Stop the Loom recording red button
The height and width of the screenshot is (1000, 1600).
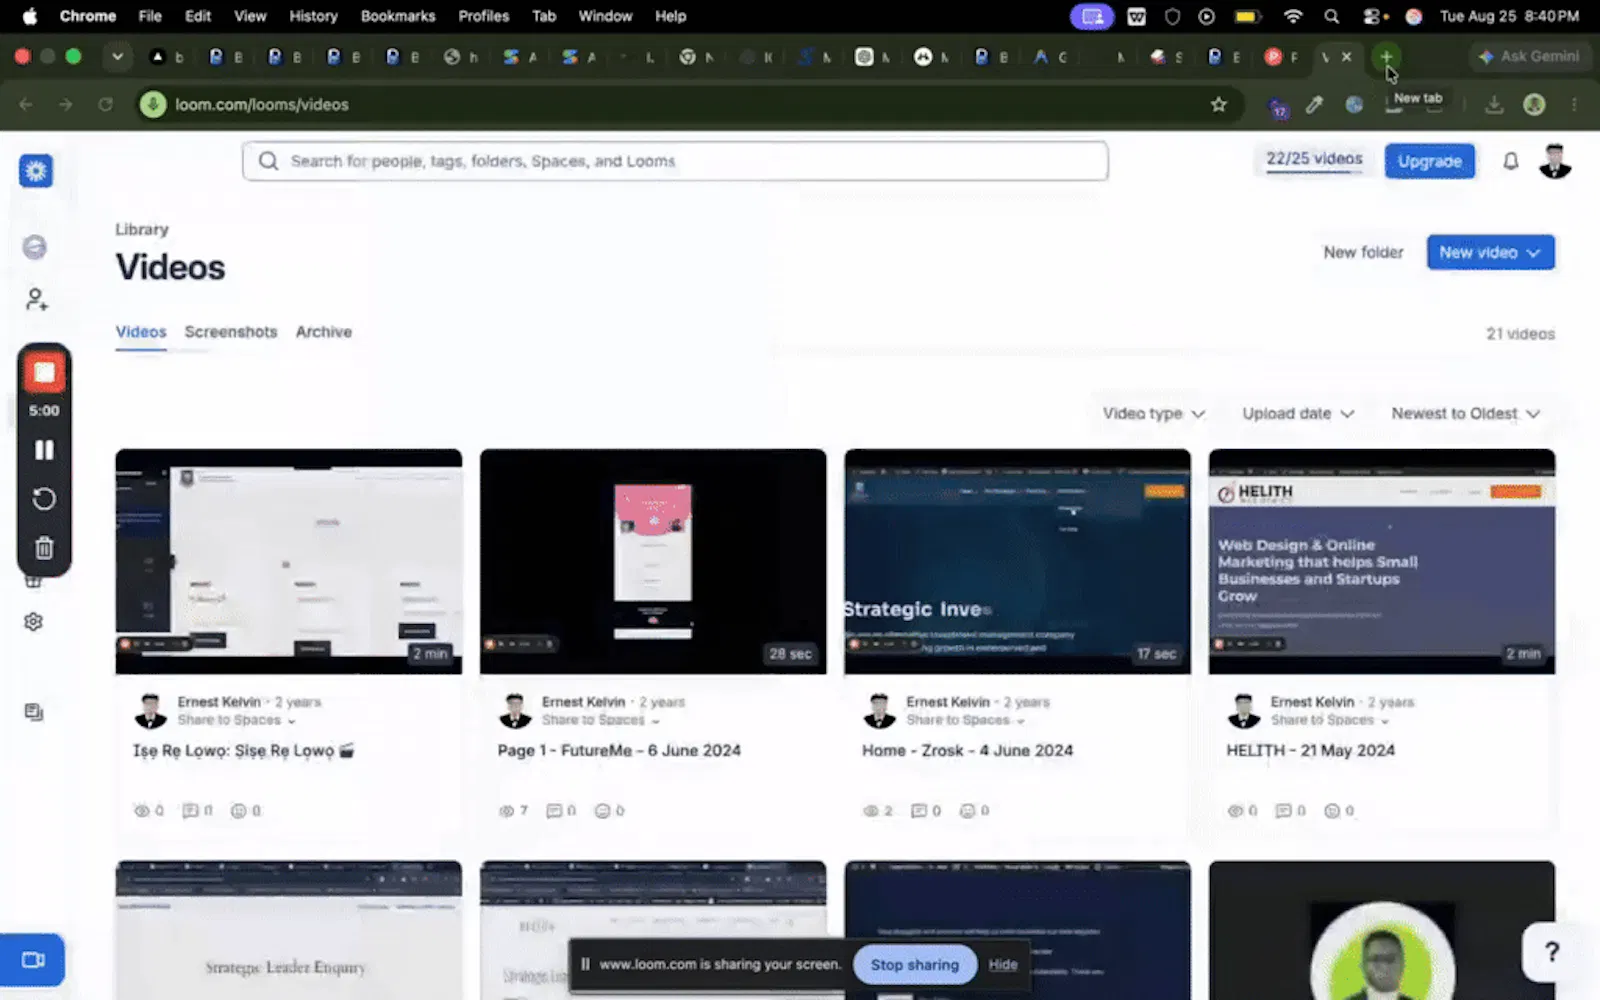click(x=44, y=373)
